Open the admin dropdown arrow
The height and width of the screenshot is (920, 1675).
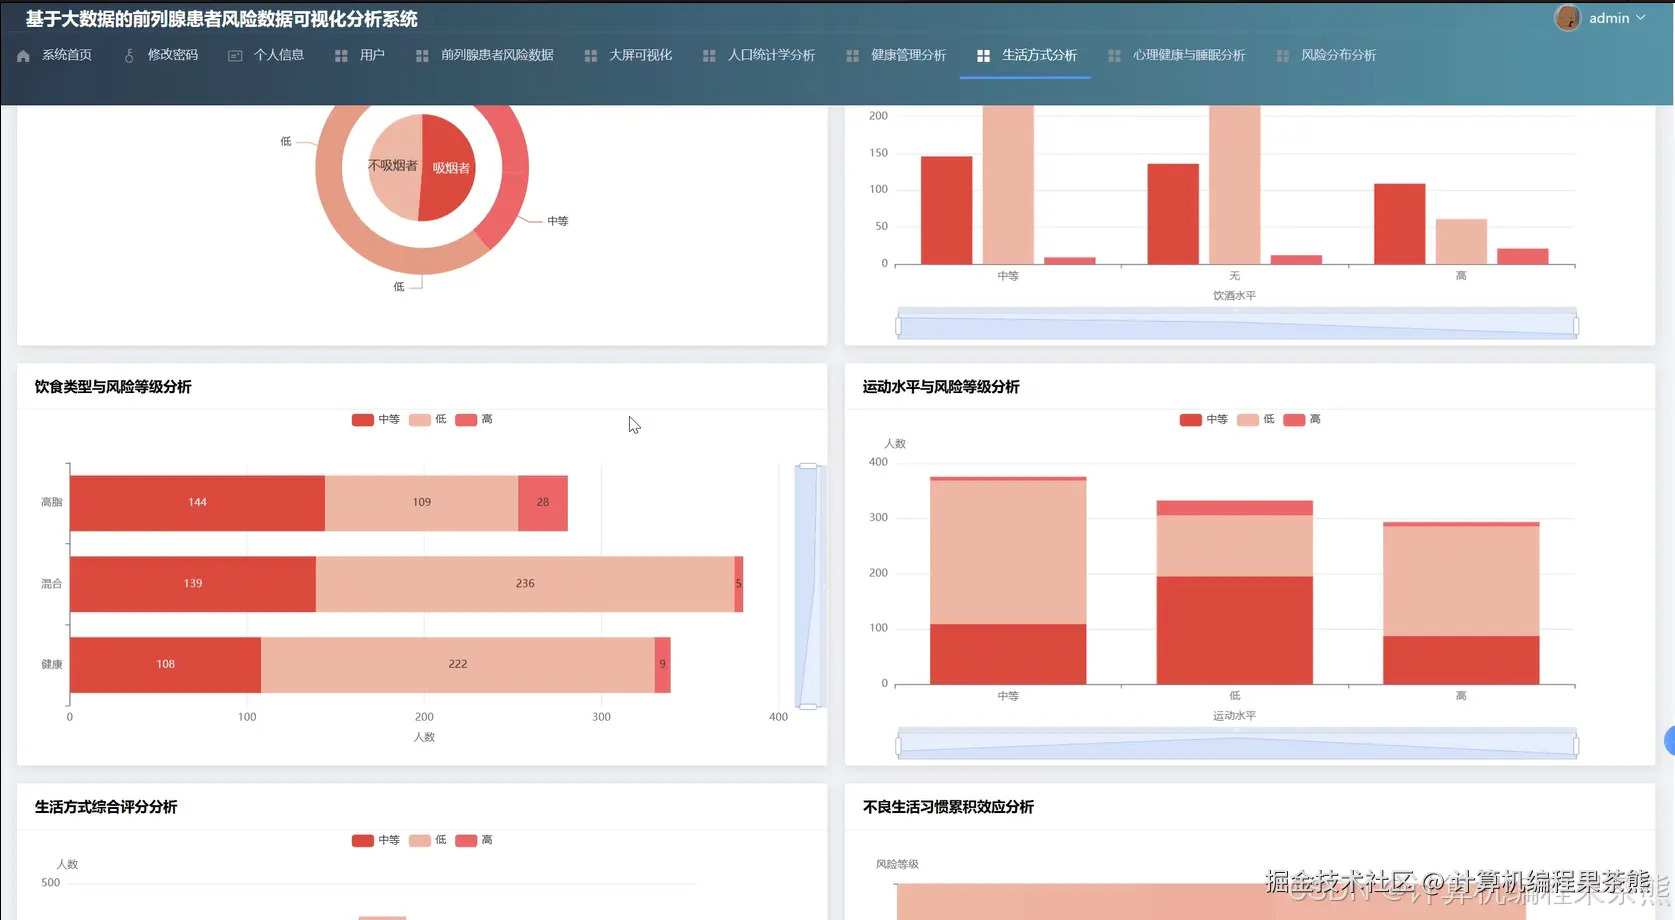point(1641,18)
